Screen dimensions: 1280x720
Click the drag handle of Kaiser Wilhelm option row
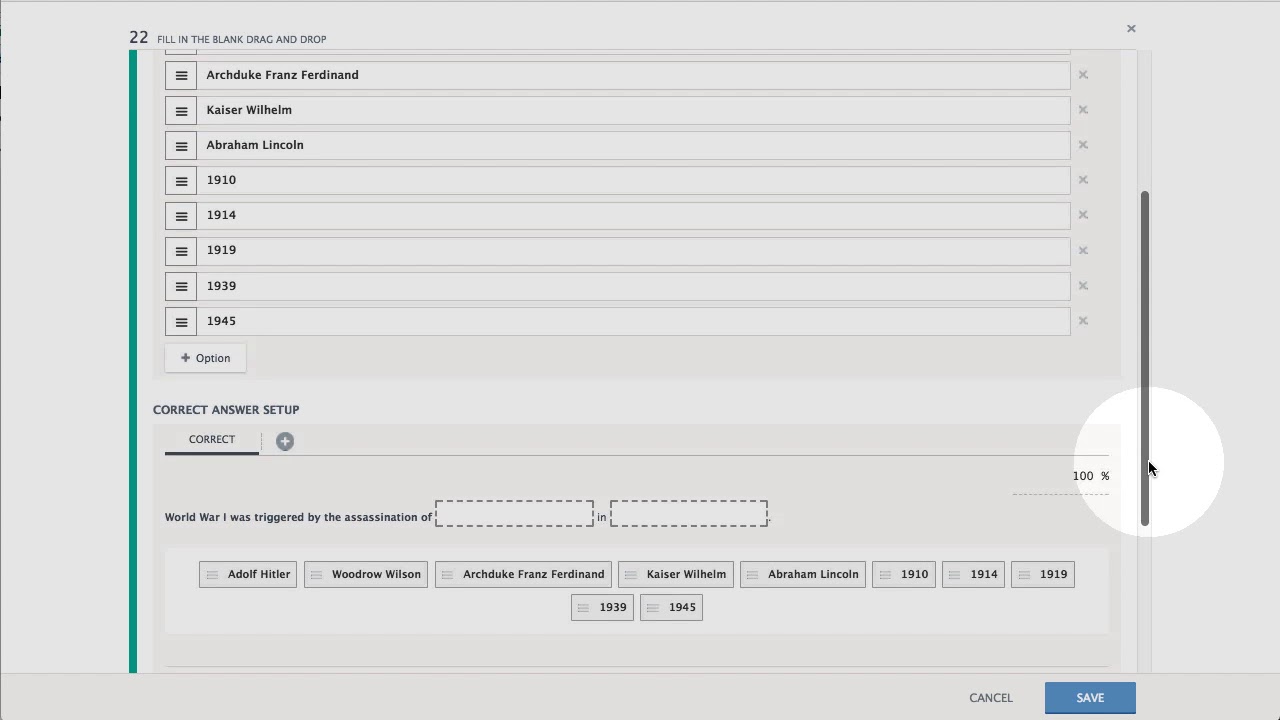(x=181, y=110)
